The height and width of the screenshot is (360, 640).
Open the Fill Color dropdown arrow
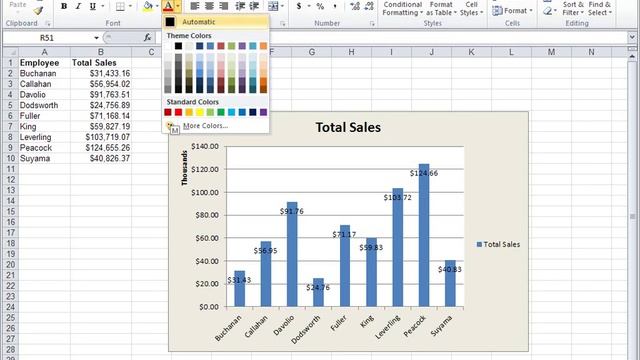click(157, 6)
